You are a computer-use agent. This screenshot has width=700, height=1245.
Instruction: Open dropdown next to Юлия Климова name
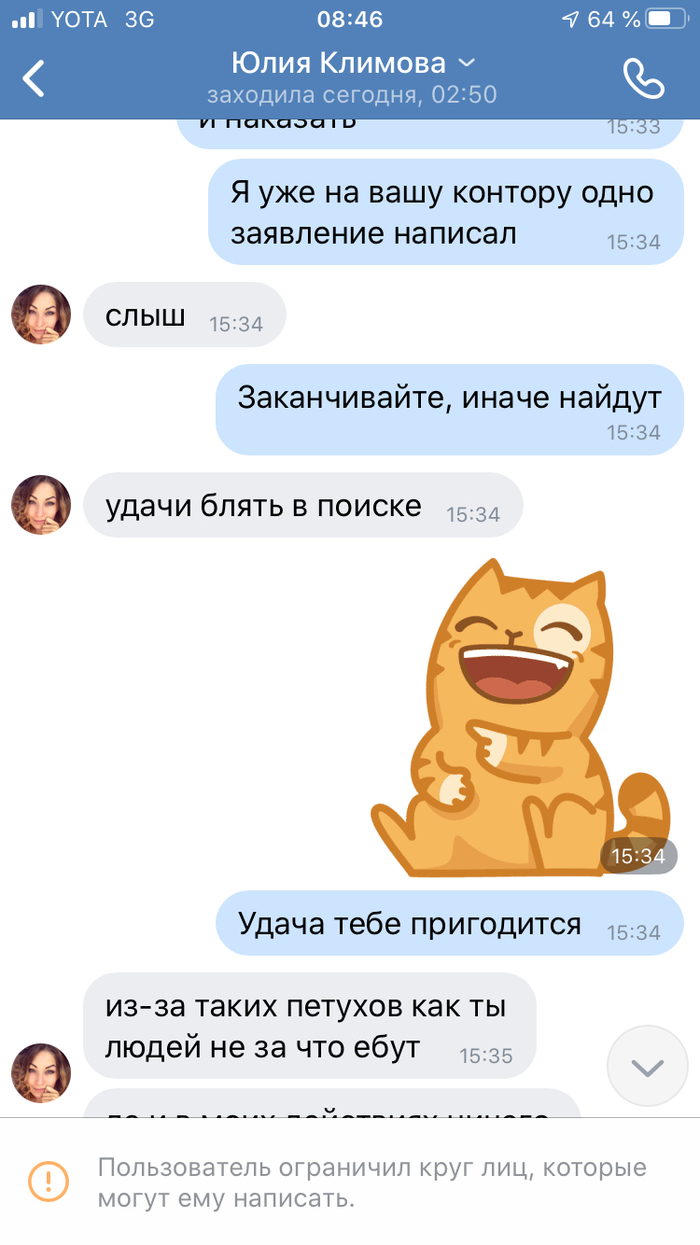pos(466,63)
